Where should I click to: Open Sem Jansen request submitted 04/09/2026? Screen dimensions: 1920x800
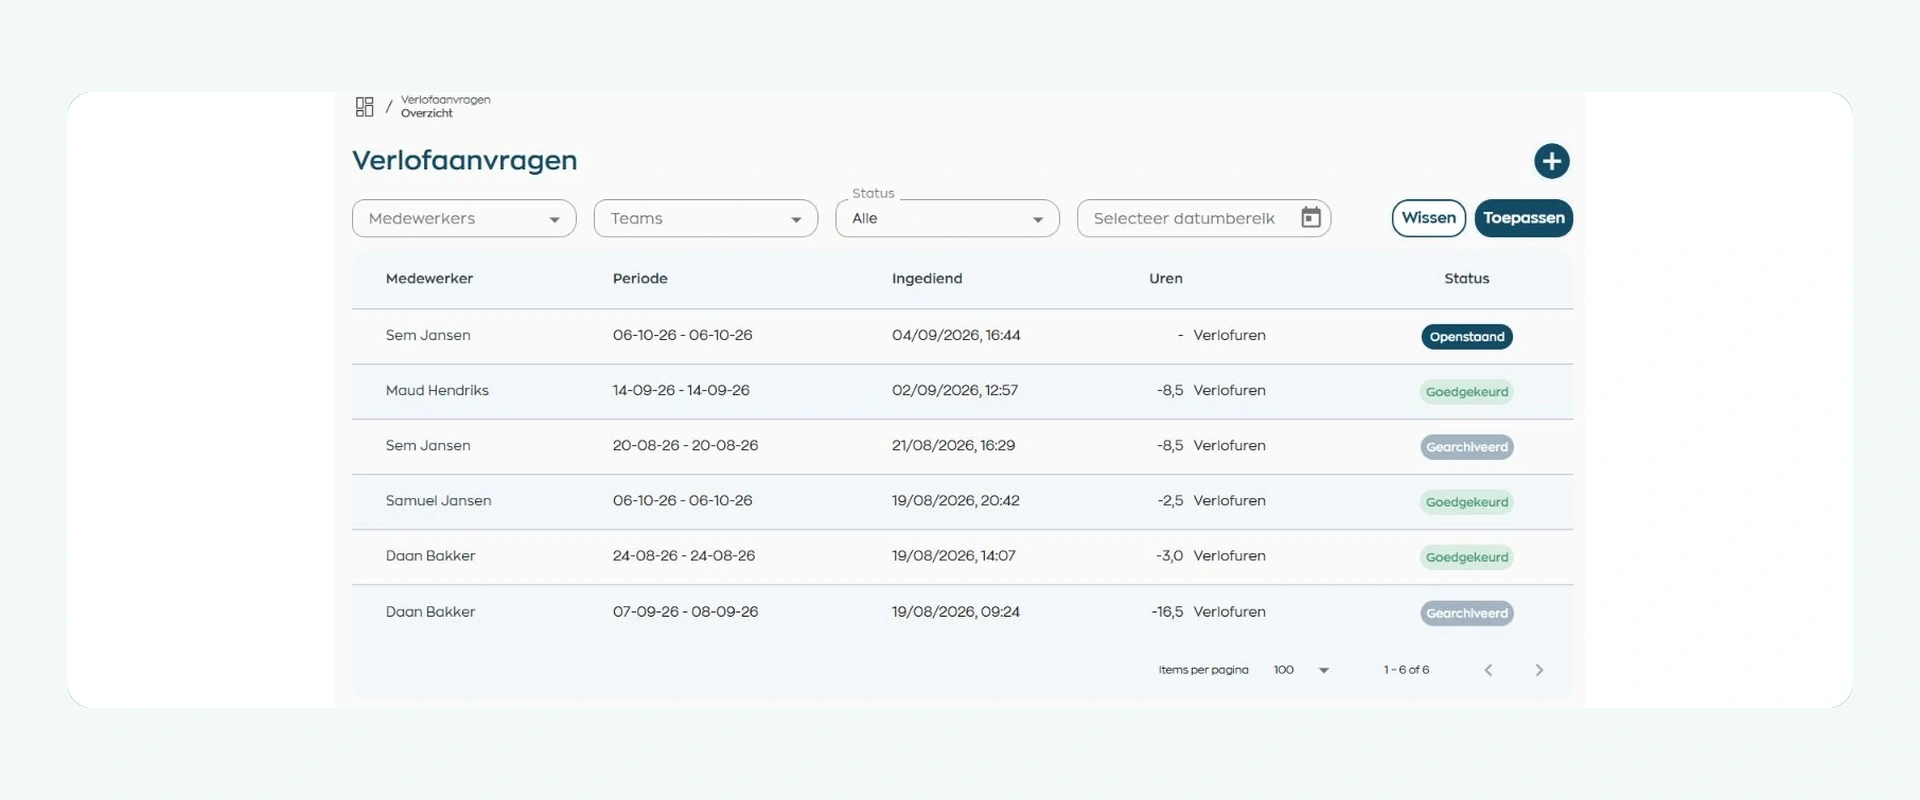(x=962, y=336)
